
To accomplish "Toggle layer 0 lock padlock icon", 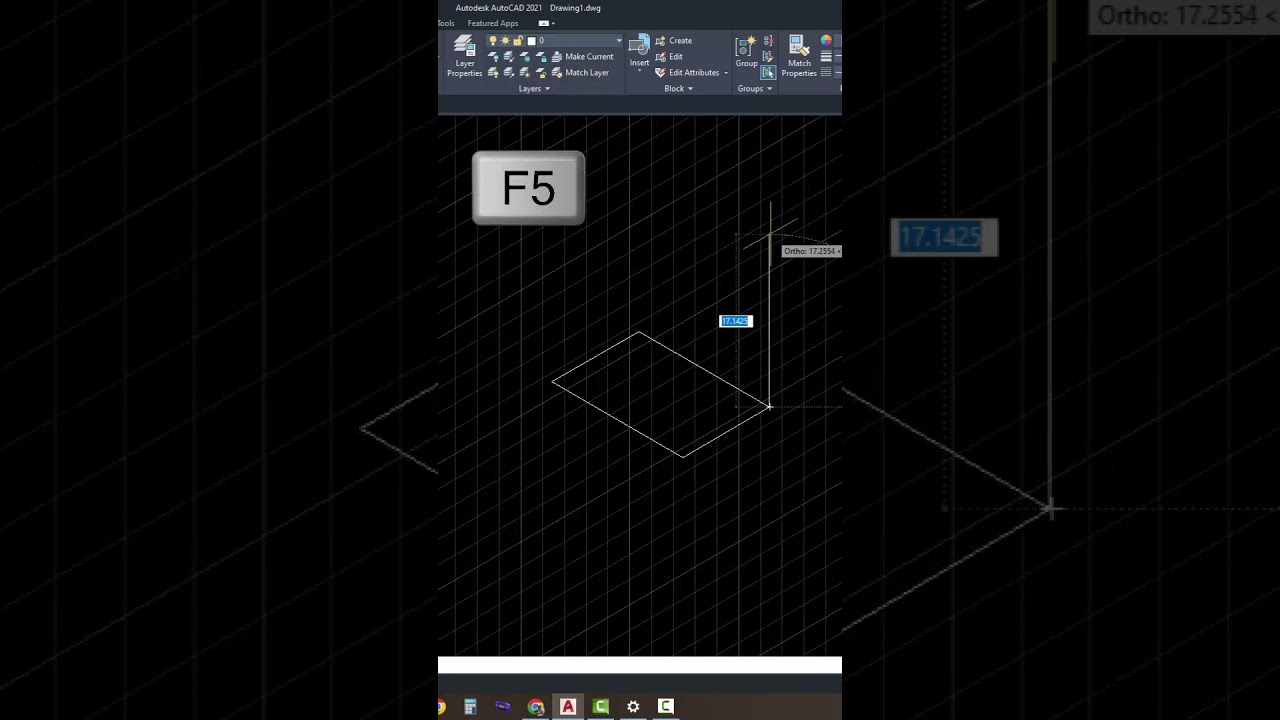I will (518, 40).
